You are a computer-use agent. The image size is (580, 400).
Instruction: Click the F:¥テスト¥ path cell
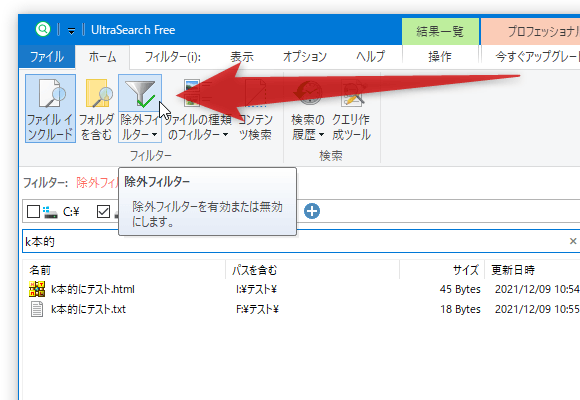point(257,309)
